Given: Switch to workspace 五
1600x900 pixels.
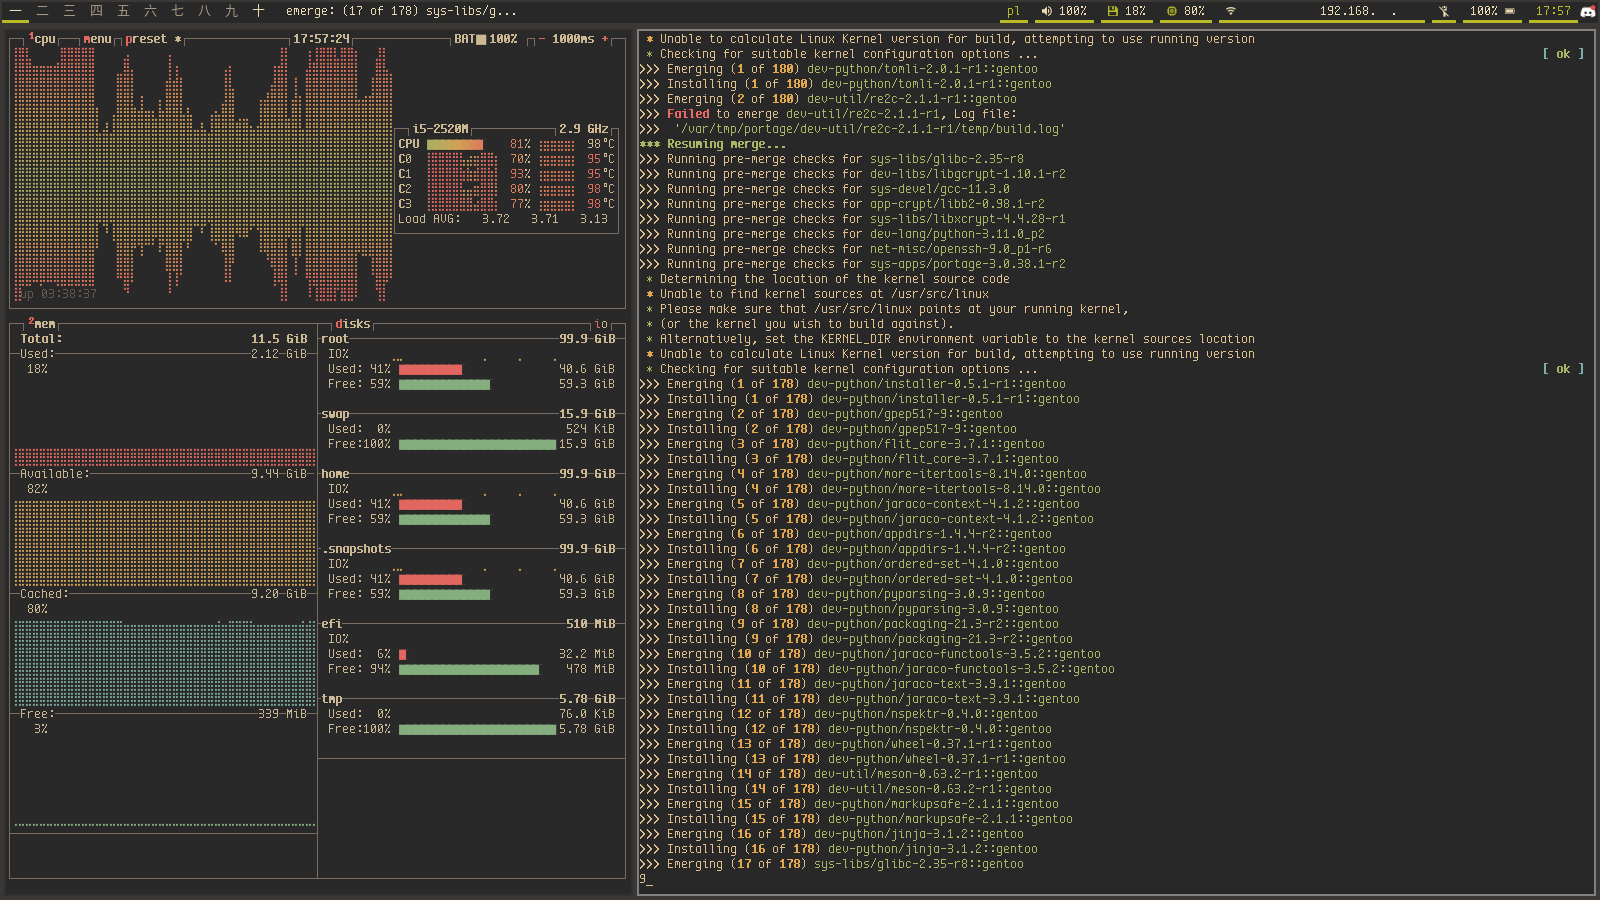Looking at the screenshot, I should point(123,11).
